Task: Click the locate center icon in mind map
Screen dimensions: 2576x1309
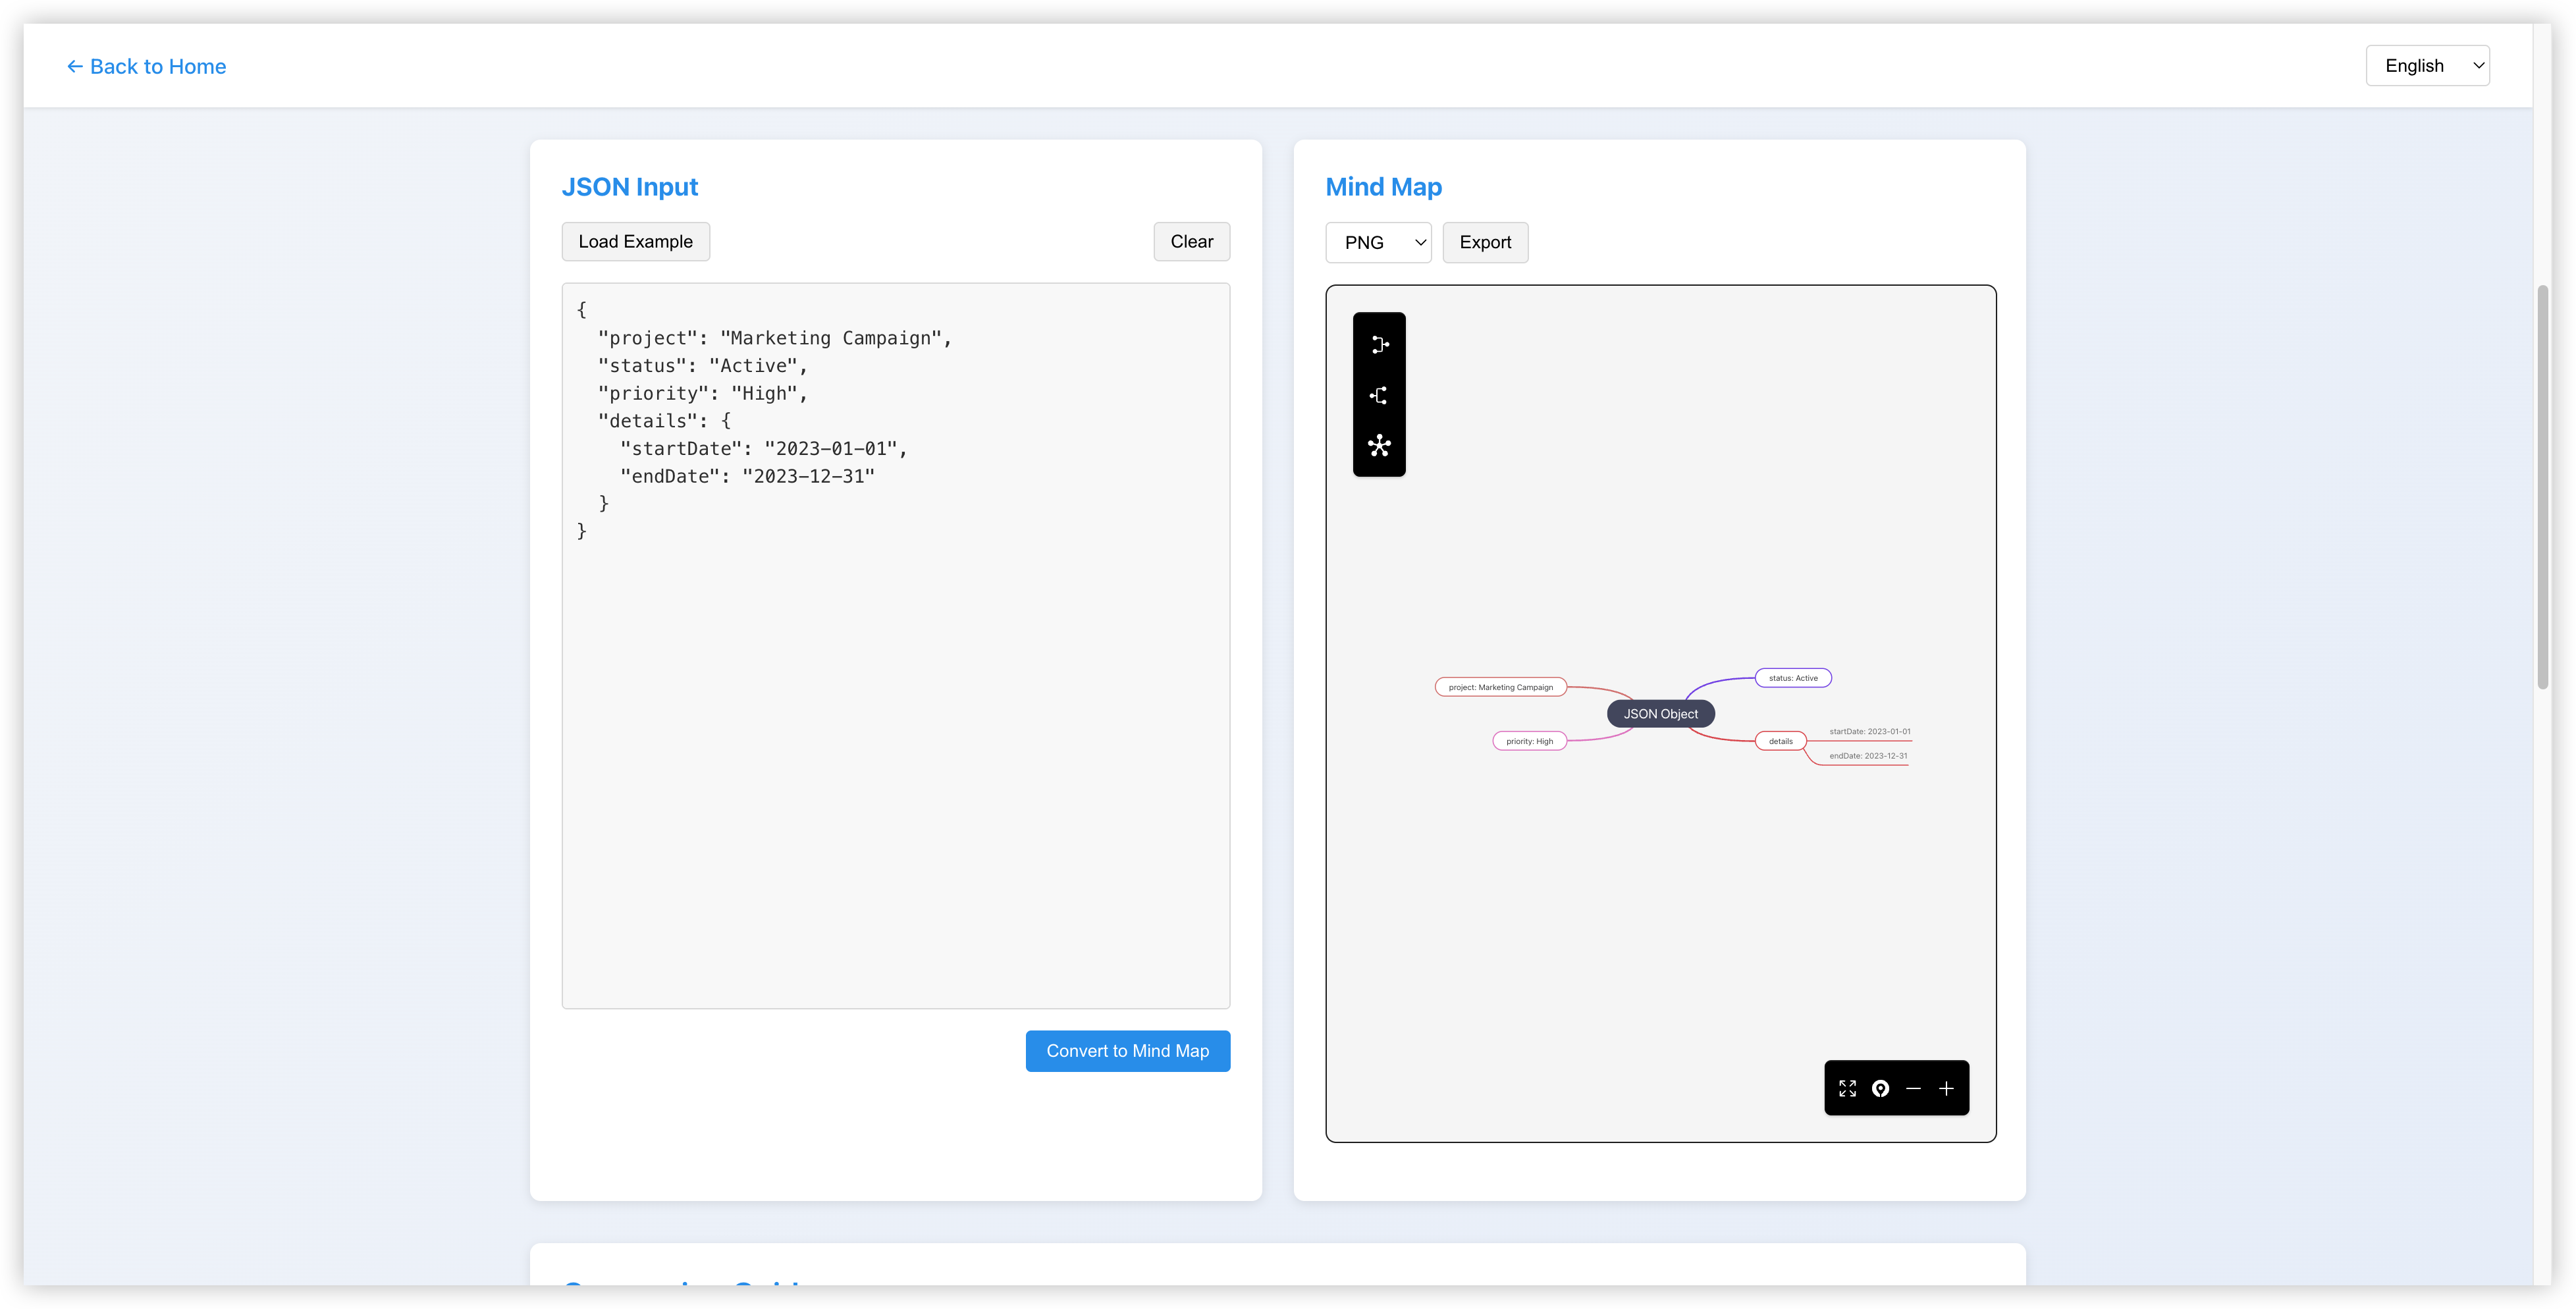Action: point(1880,1088)
